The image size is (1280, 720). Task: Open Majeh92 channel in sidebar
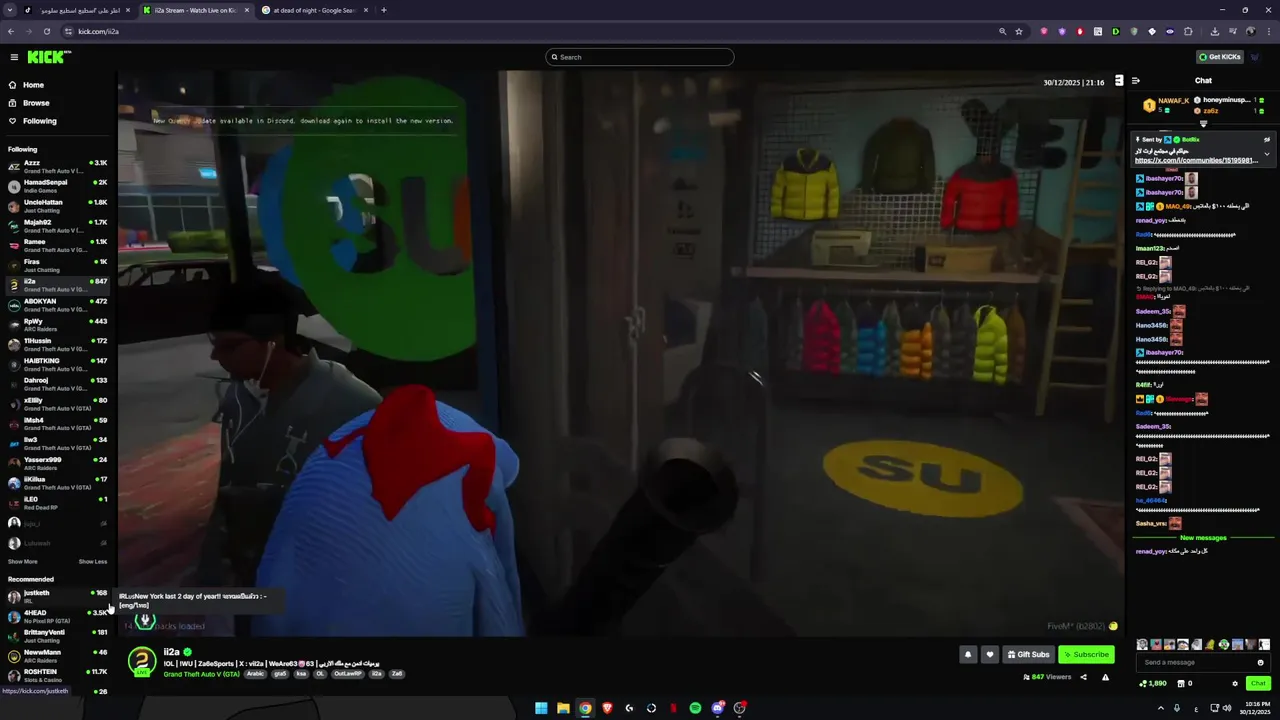click(58, 225)
